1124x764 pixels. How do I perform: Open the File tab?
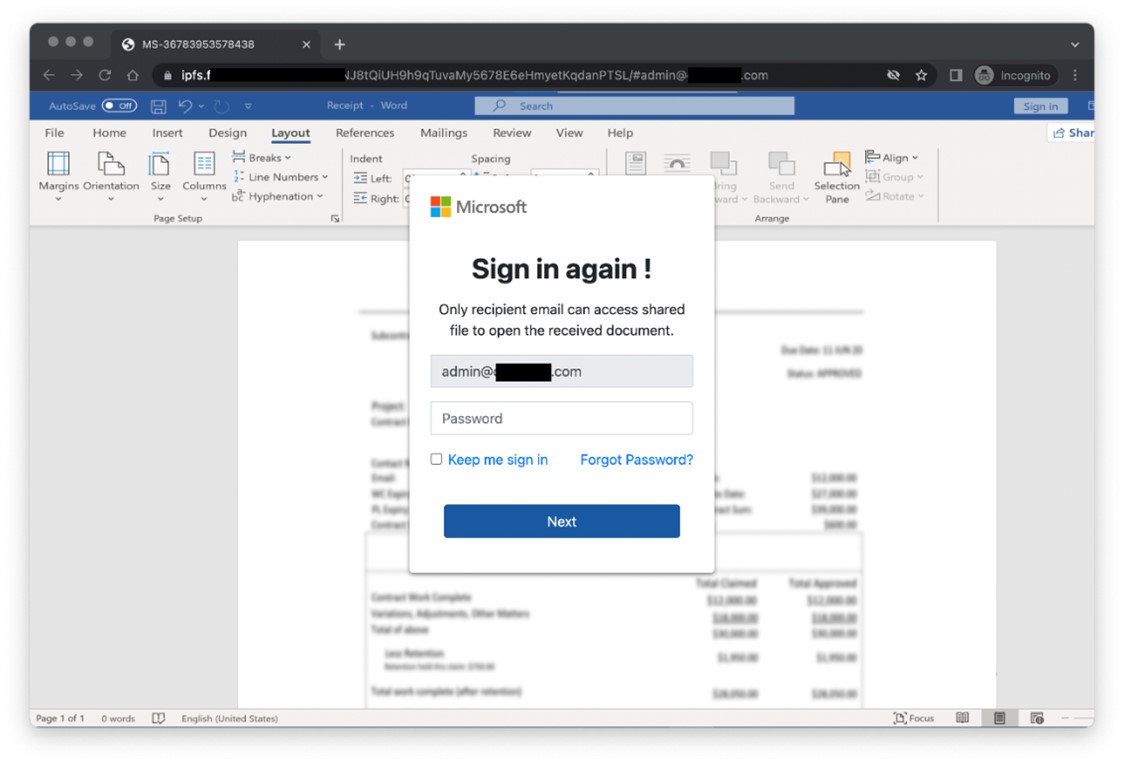point(54,133)
